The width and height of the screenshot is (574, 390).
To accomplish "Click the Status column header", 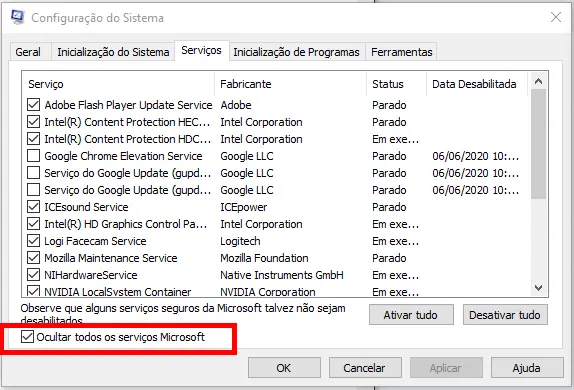I will click(x=396, y=84).
